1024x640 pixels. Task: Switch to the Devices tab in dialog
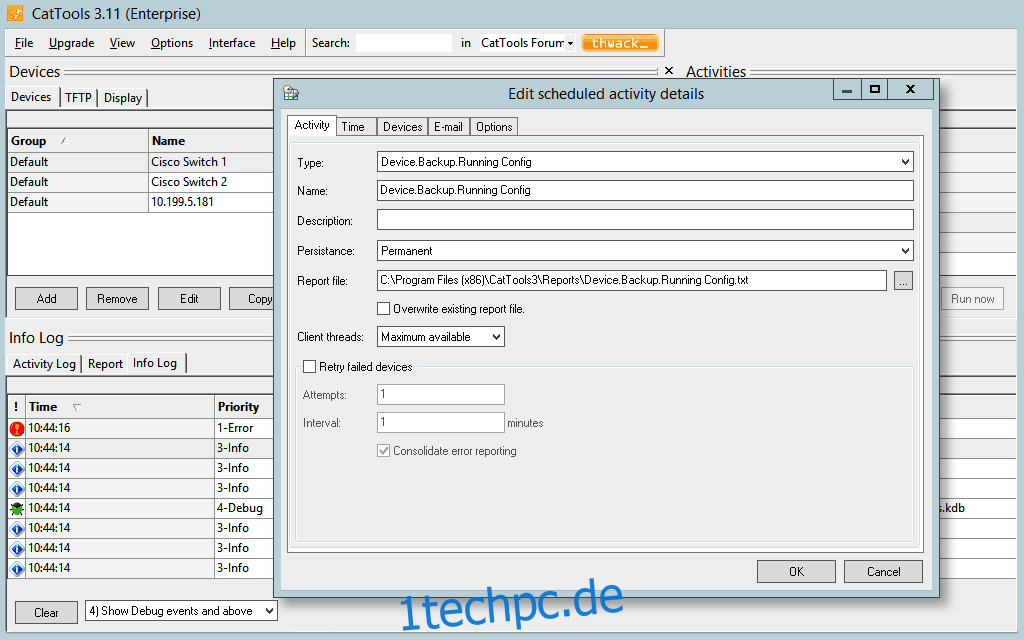(x=402, y=127)
